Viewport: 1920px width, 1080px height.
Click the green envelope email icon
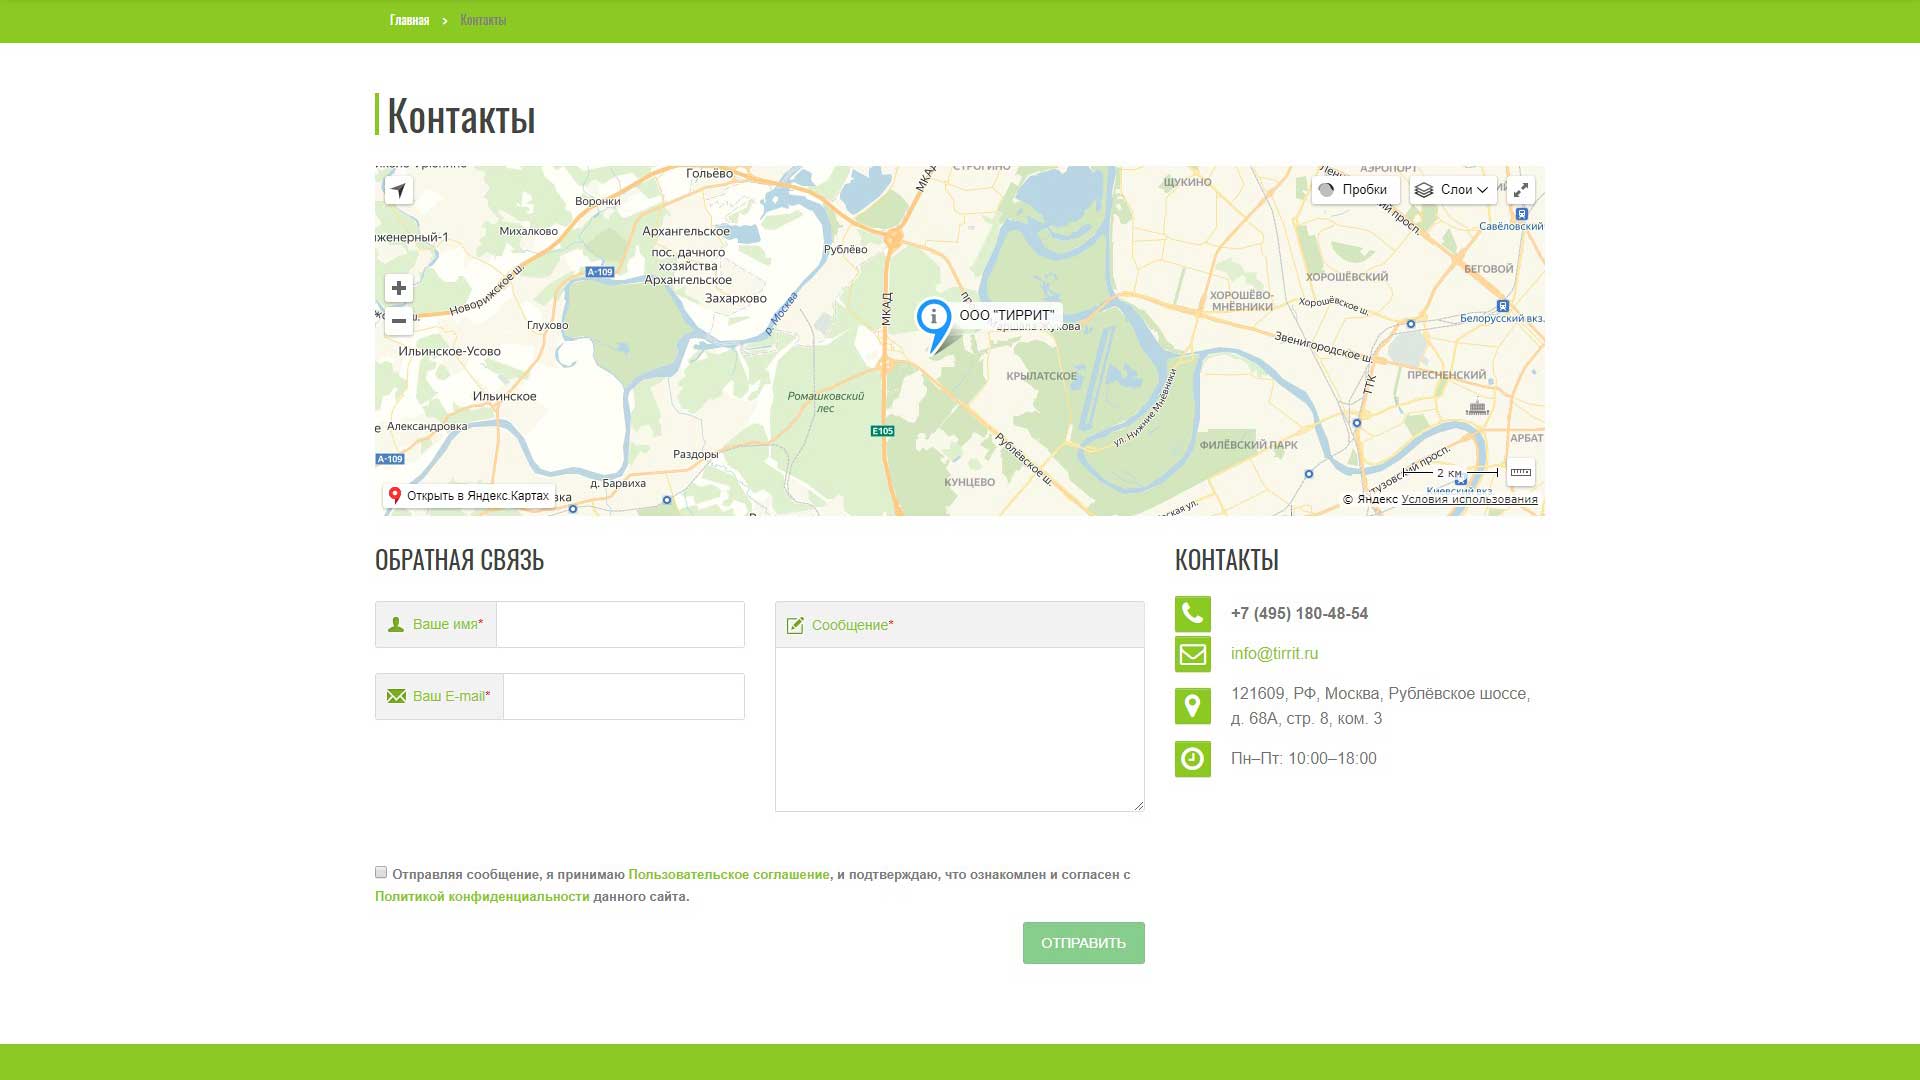(1192, 654)
